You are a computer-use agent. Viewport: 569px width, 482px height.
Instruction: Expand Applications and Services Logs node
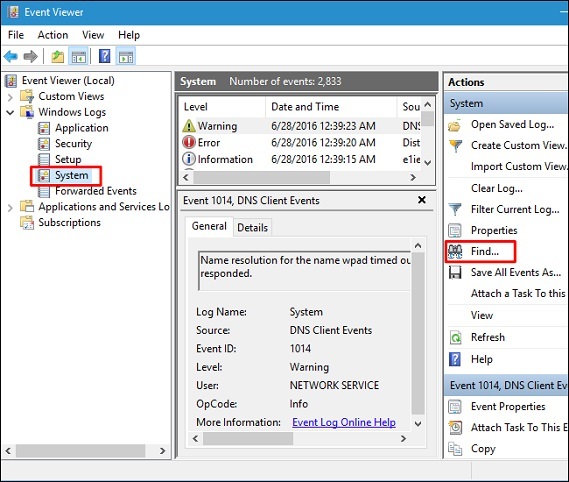[x=10, y=207]
